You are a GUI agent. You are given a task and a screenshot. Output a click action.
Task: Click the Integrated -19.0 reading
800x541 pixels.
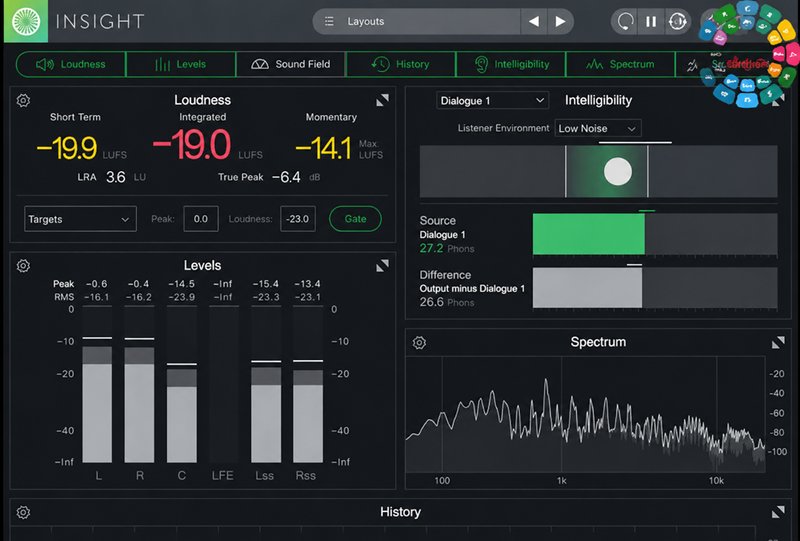coord(192,144)
